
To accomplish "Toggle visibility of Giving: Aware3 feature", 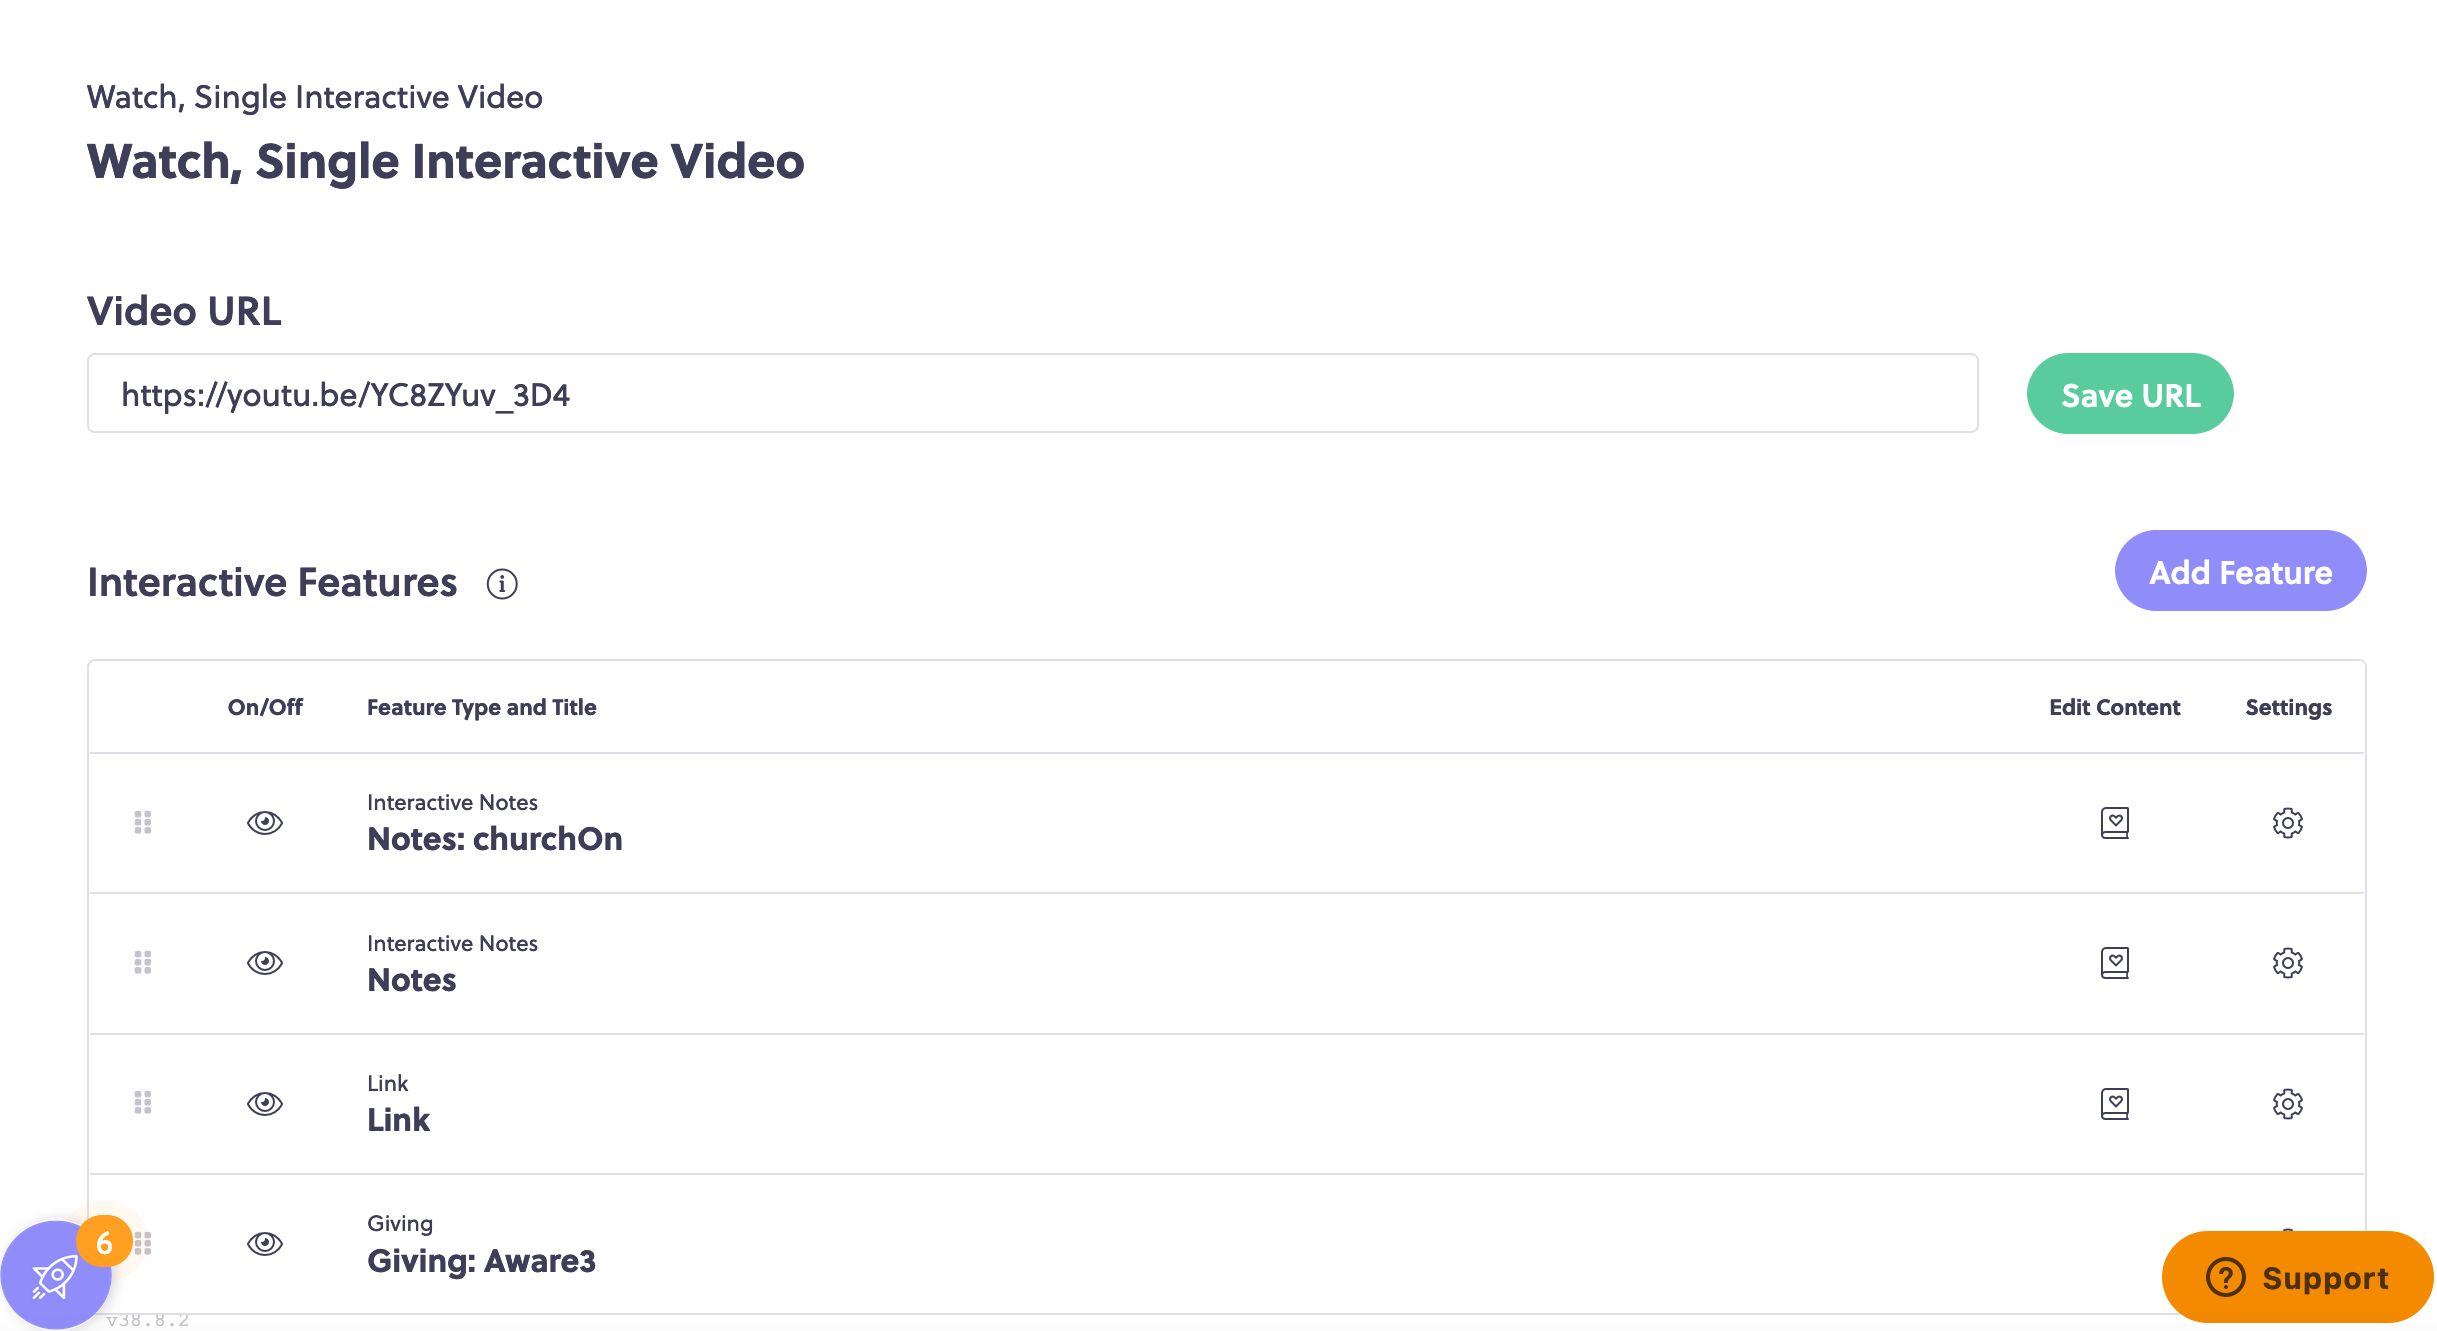I will click(x=265, y=1243).
